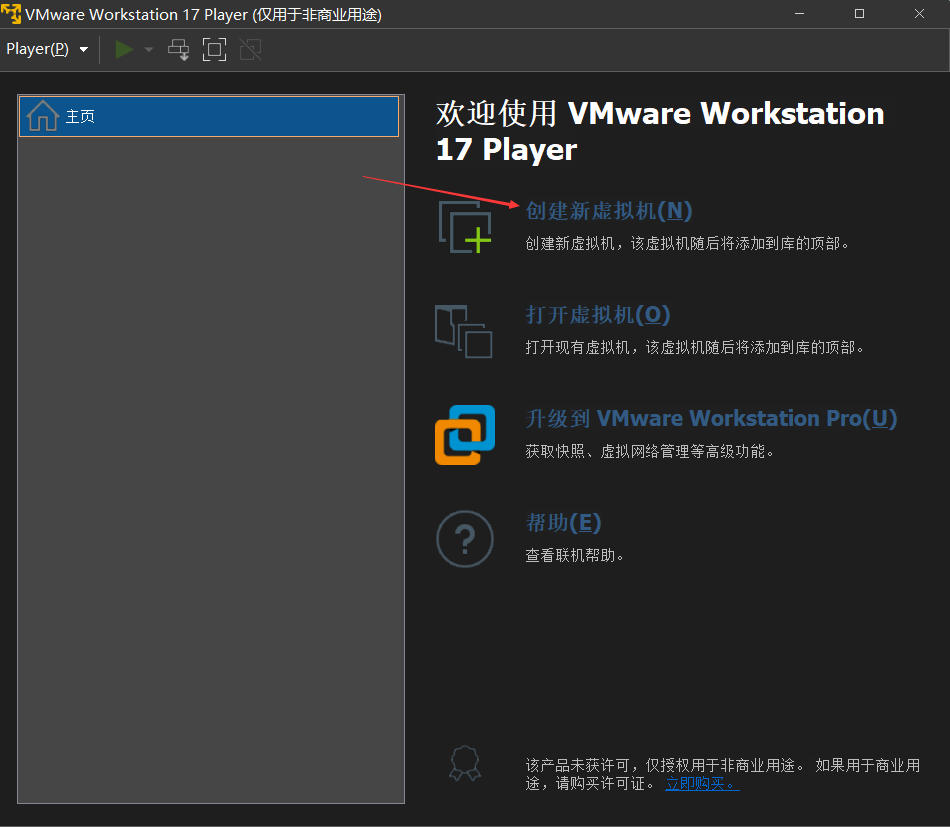The image size is (950, 827).
Task: Select 主页 in the library list
Action: (208, 116)
